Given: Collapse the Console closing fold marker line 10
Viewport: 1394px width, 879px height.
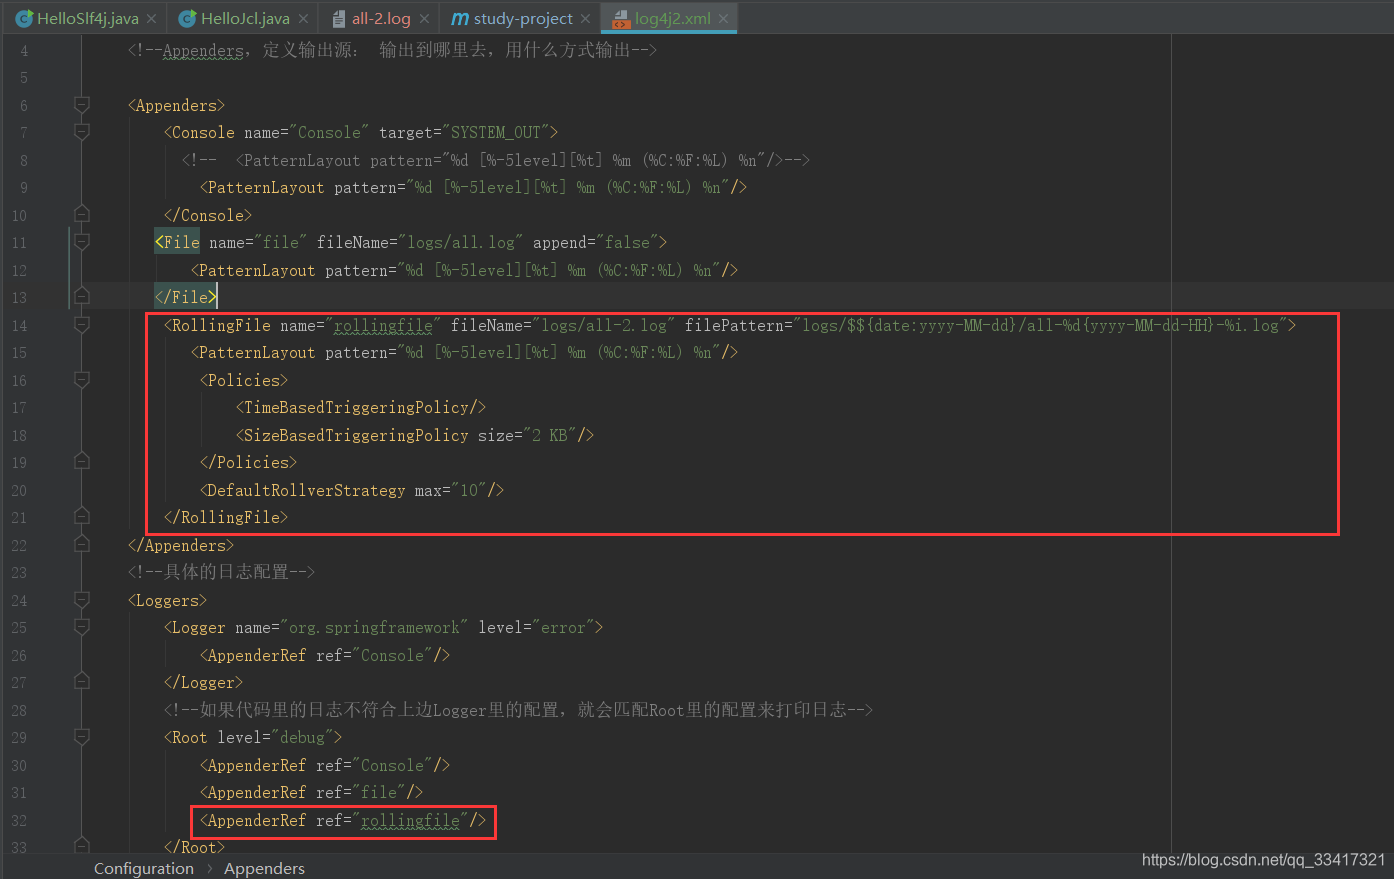Looking at the screenshot, I should [82, 214].
